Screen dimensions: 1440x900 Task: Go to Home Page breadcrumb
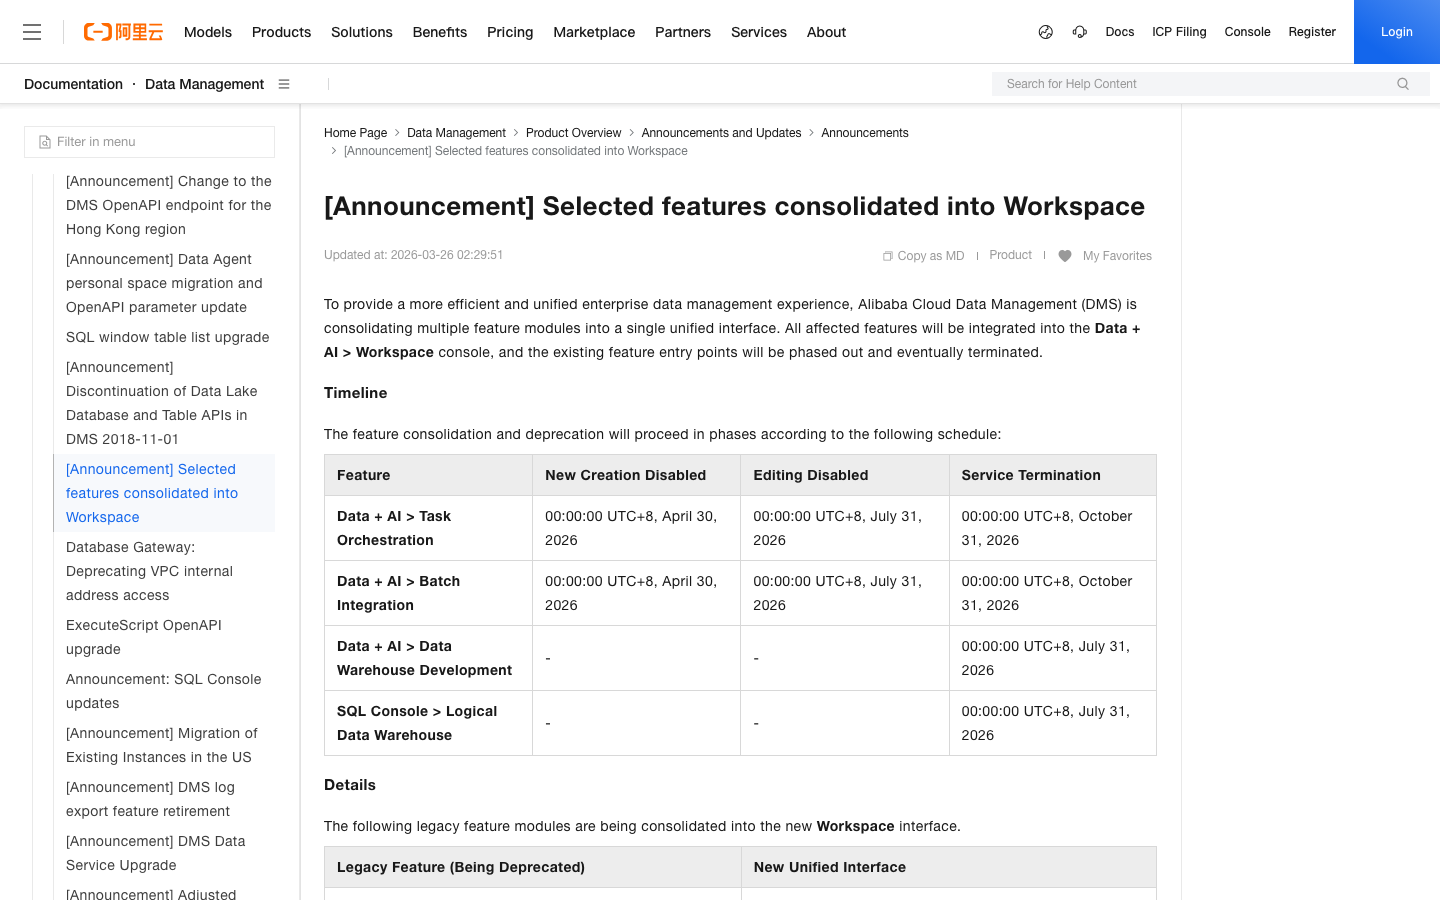[355, 133]
